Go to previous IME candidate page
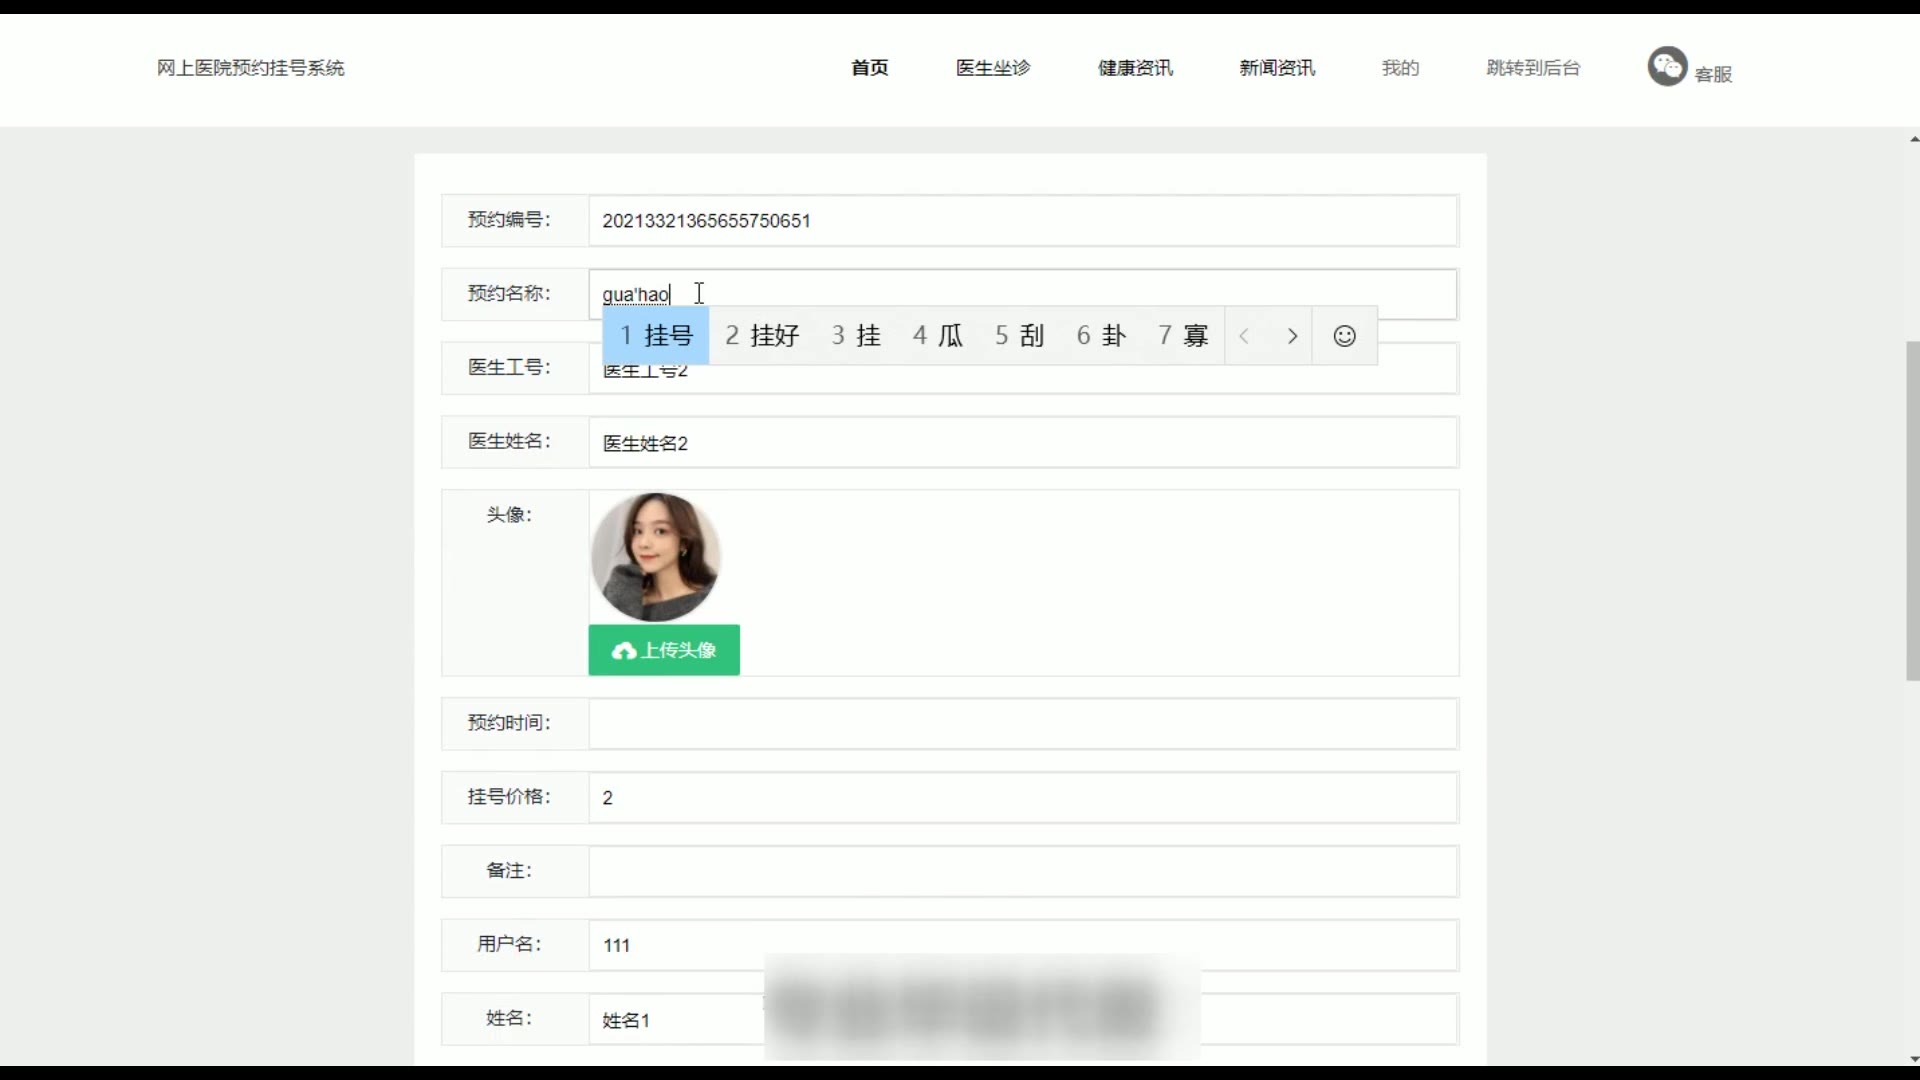 click(1244, 336)
